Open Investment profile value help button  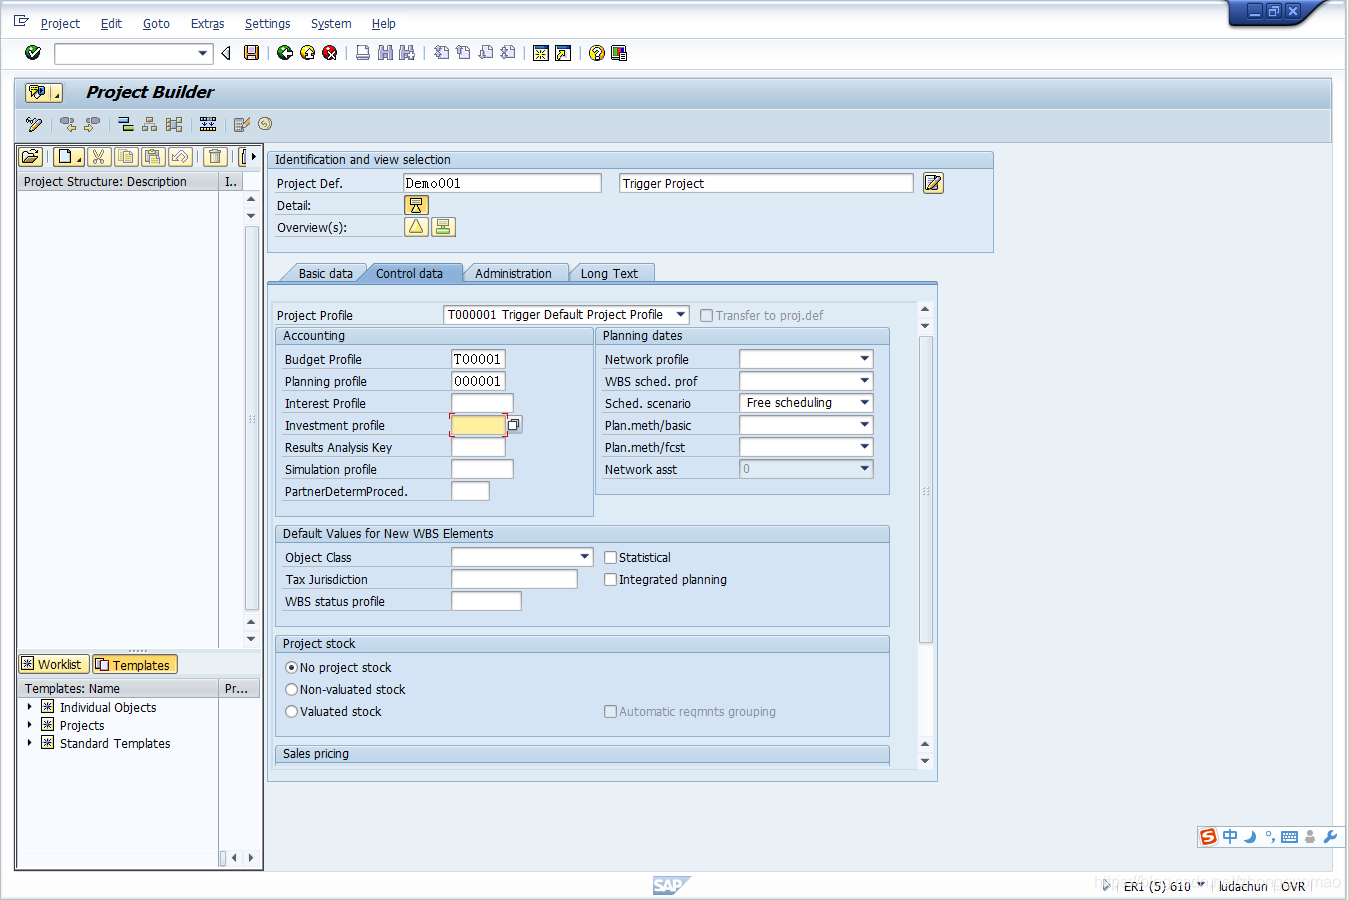tap(514, 425)
